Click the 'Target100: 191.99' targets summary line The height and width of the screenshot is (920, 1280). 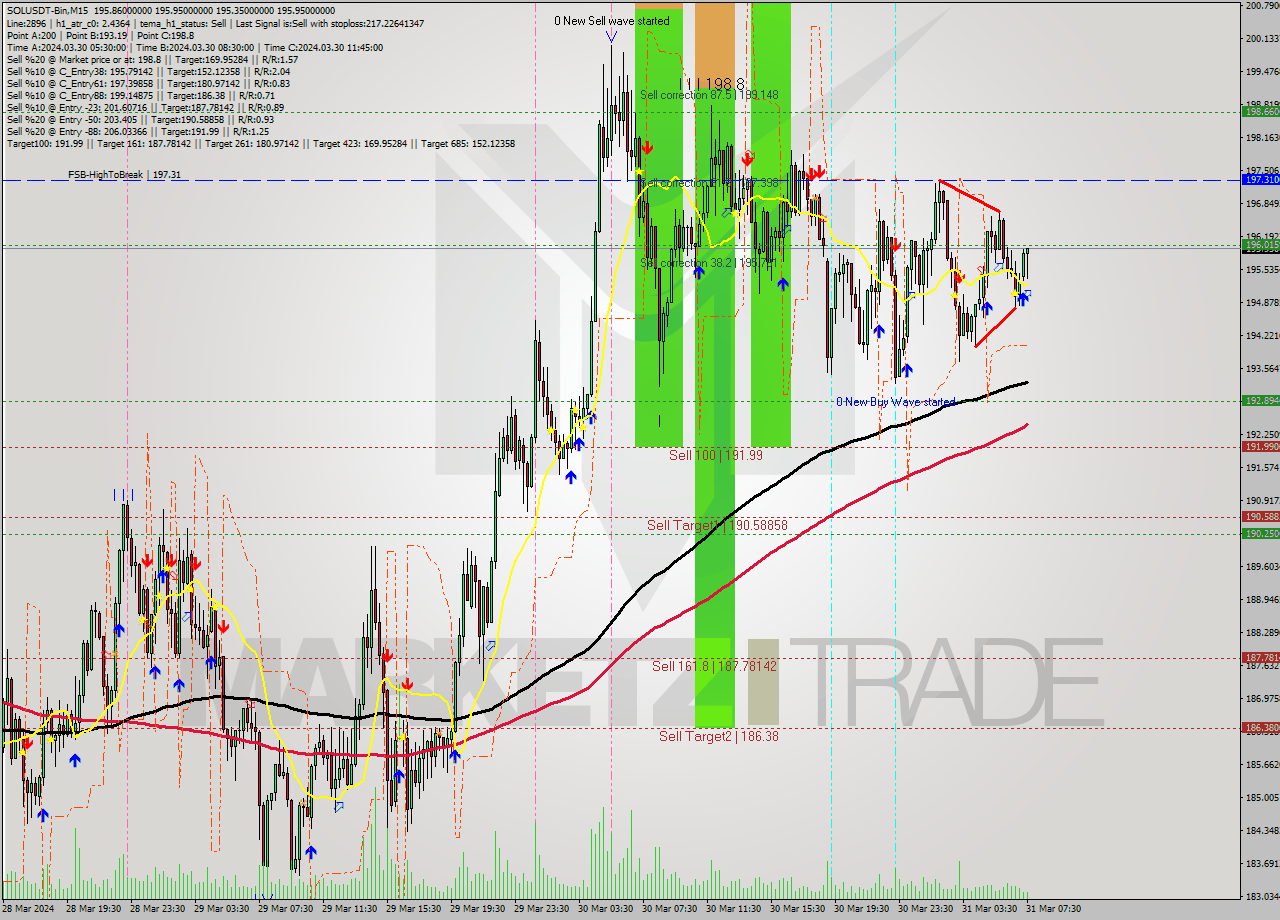click(261, 143)
